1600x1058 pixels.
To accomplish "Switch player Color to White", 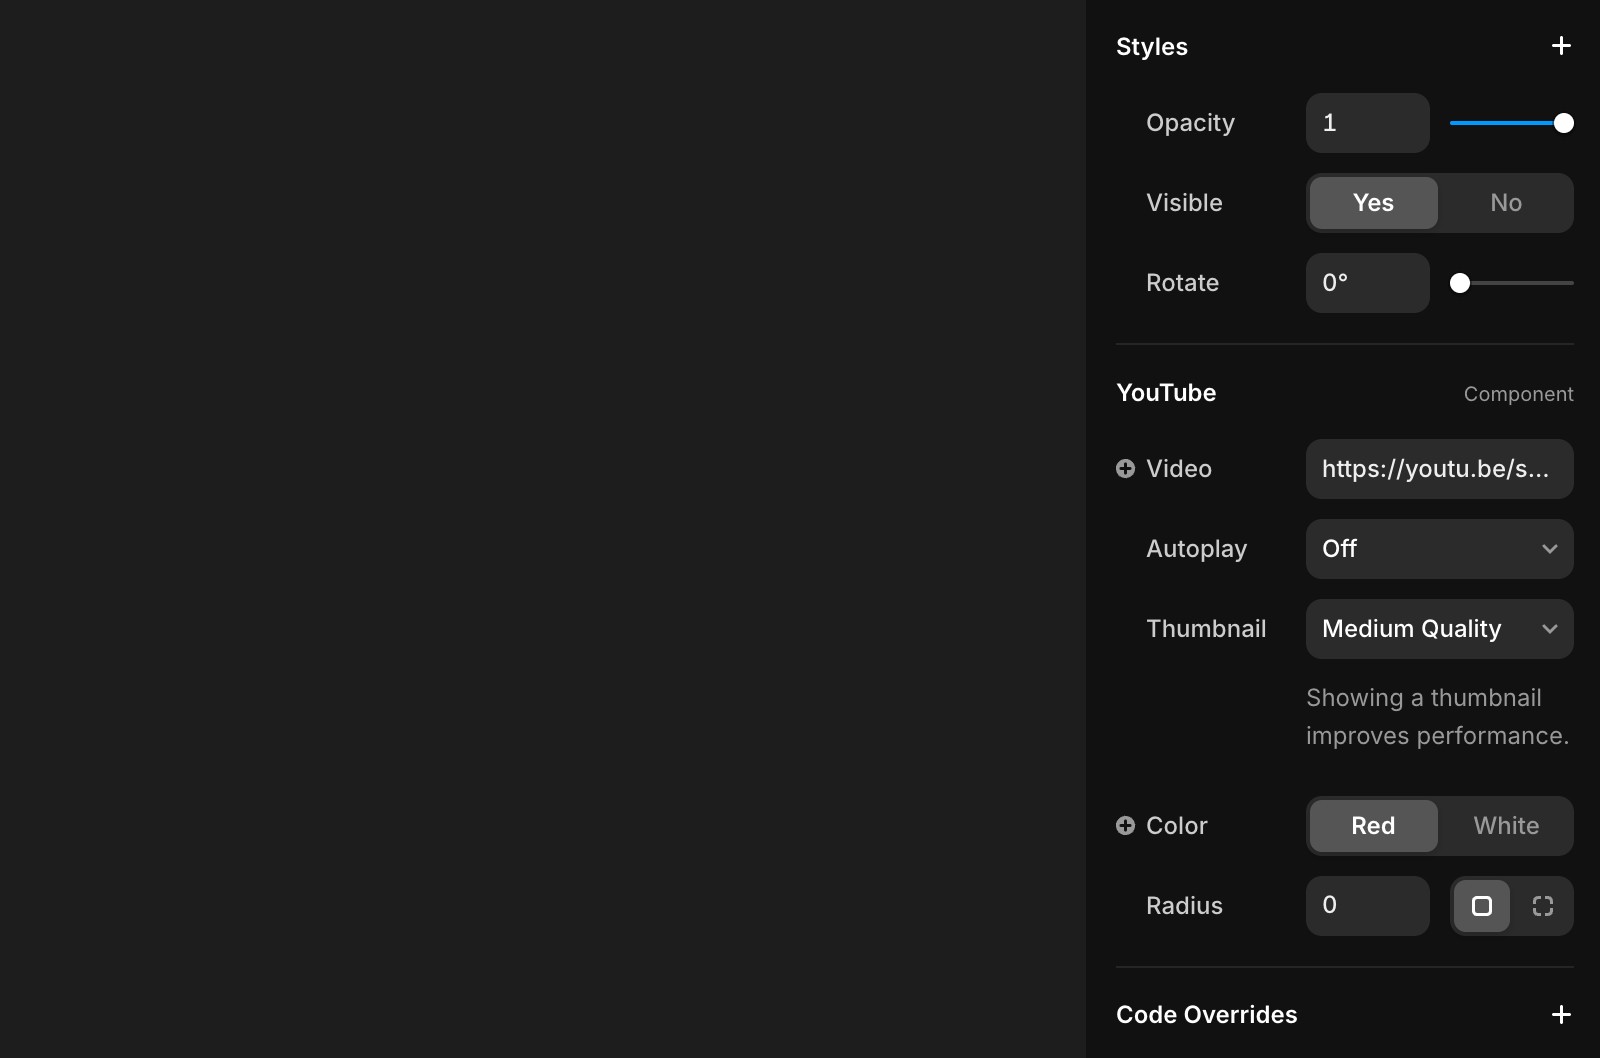I will click(x=1506, y=826).
